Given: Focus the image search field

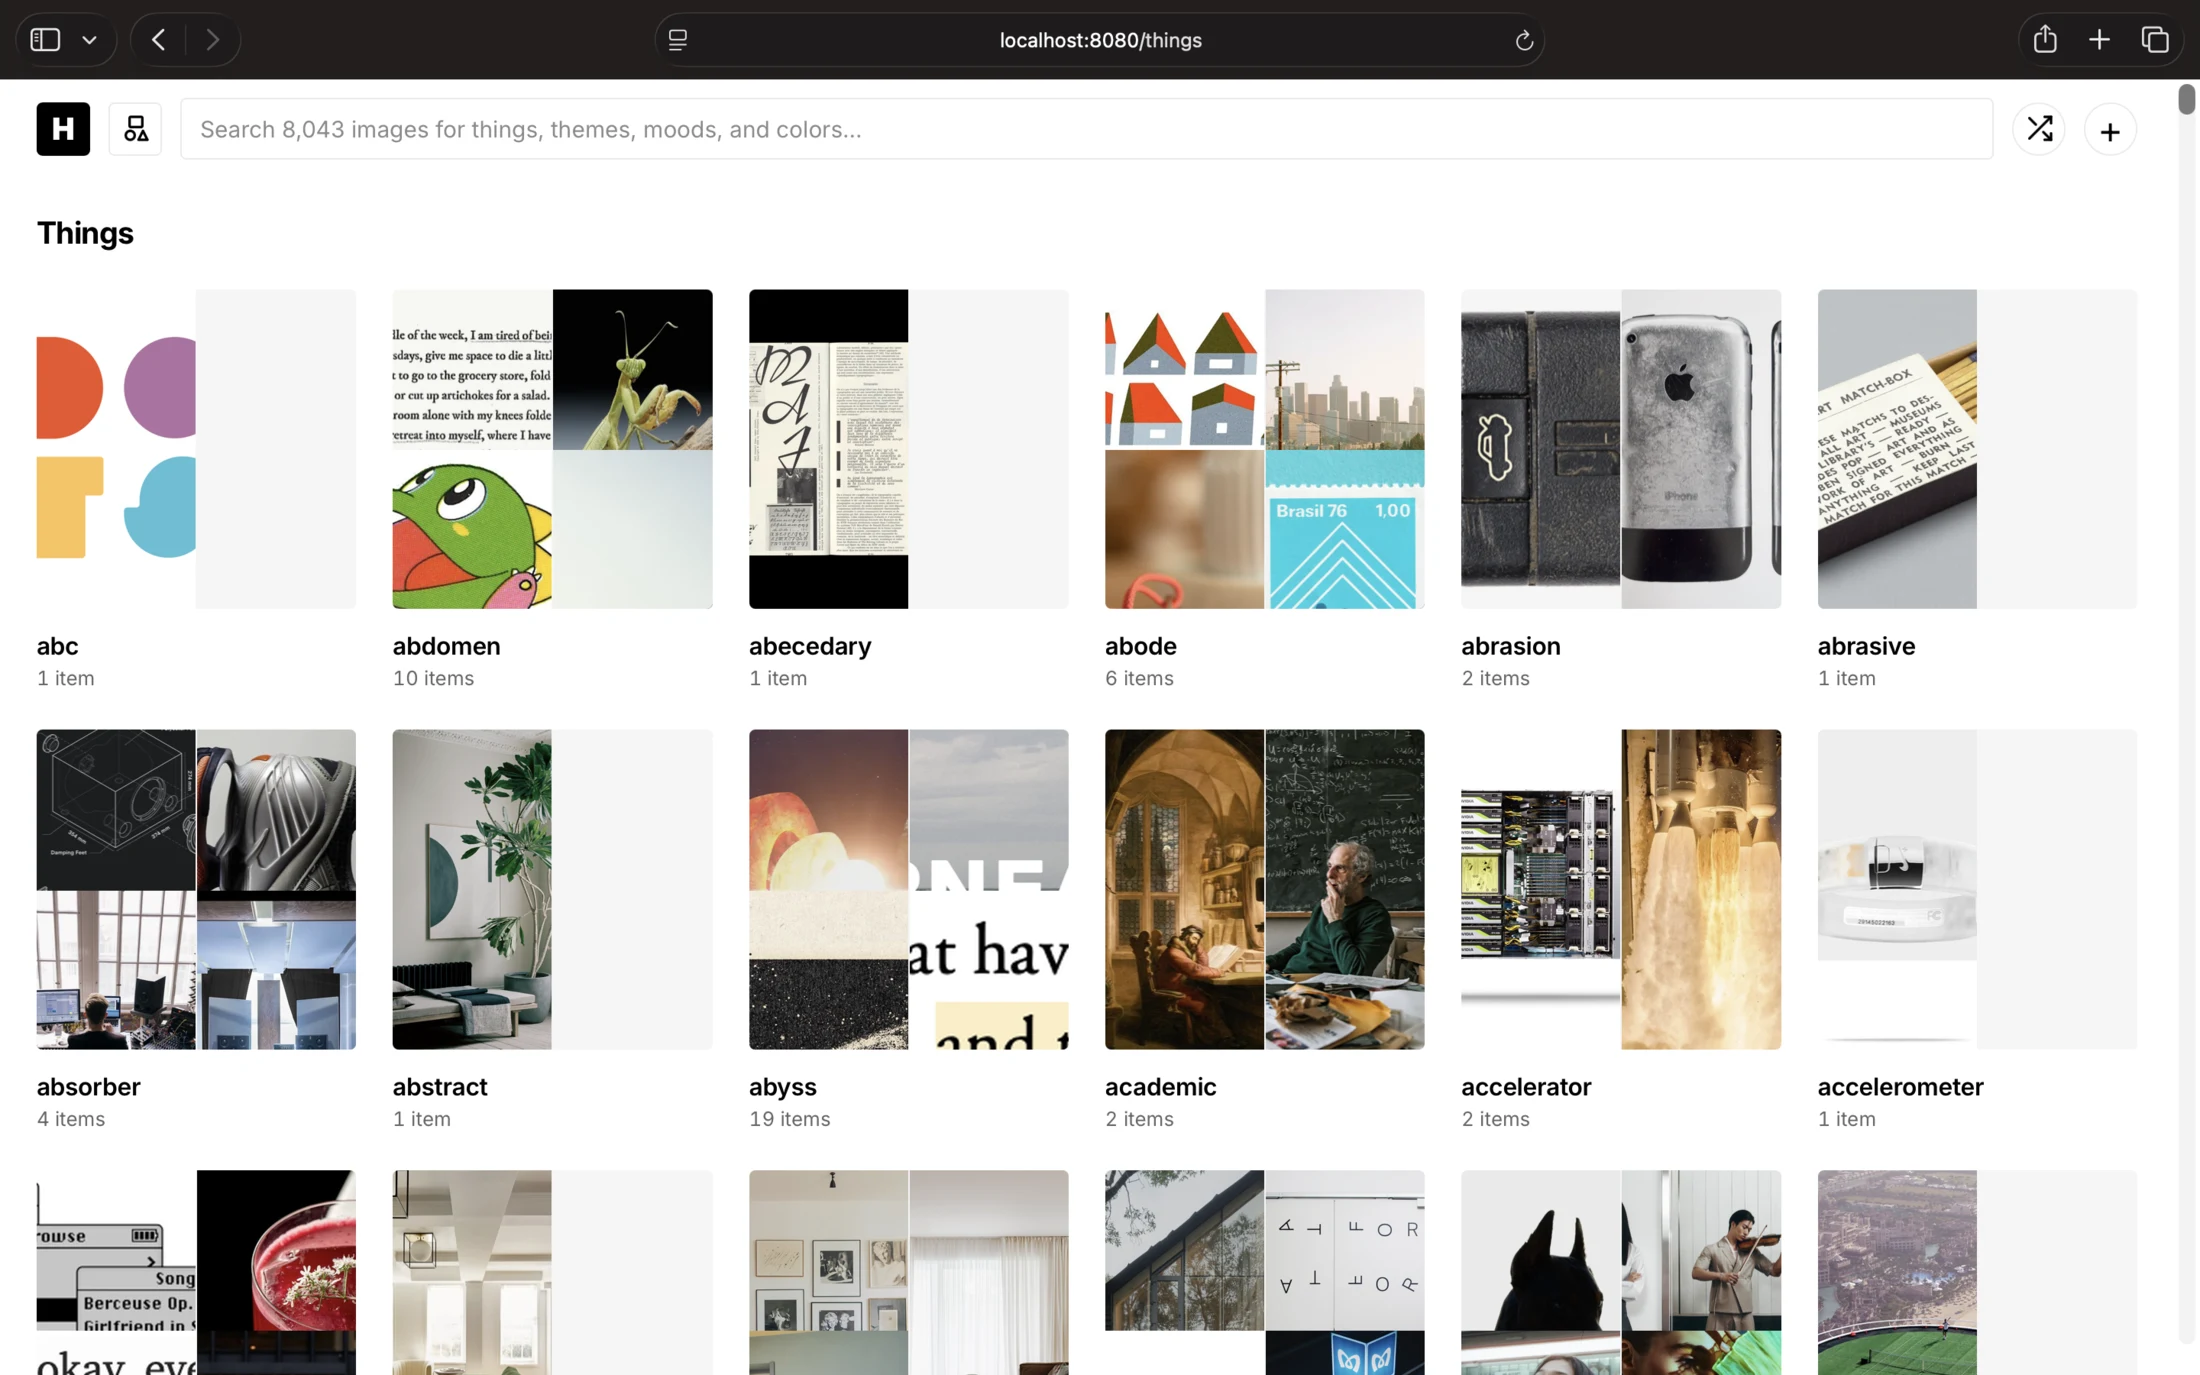Looking at the screenshot, I should pyautogui.click(x=1086, y=129).
